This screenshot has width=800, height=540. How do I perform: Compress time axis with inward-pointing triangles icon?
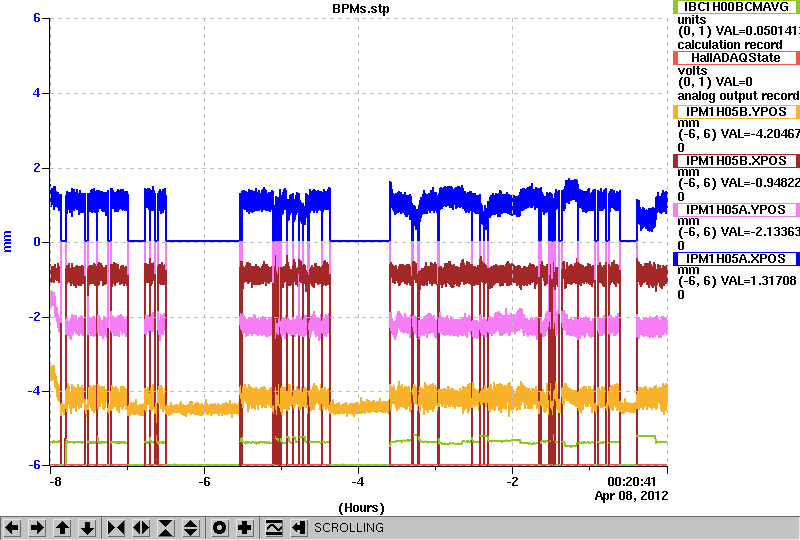tap(116, 527)
